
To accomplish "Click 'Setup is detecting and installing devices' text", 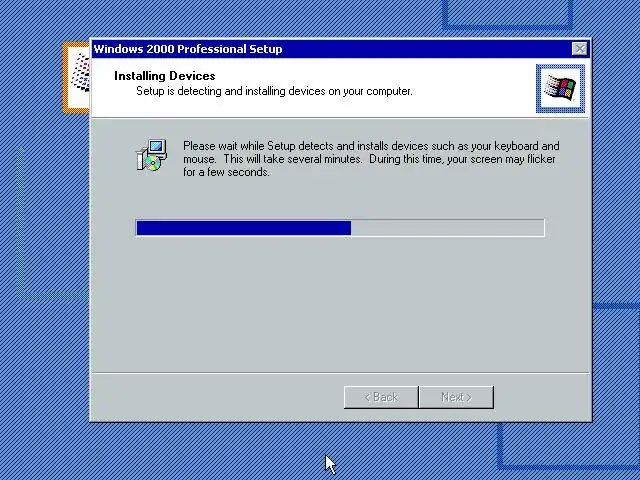I will tap(274, 91).
